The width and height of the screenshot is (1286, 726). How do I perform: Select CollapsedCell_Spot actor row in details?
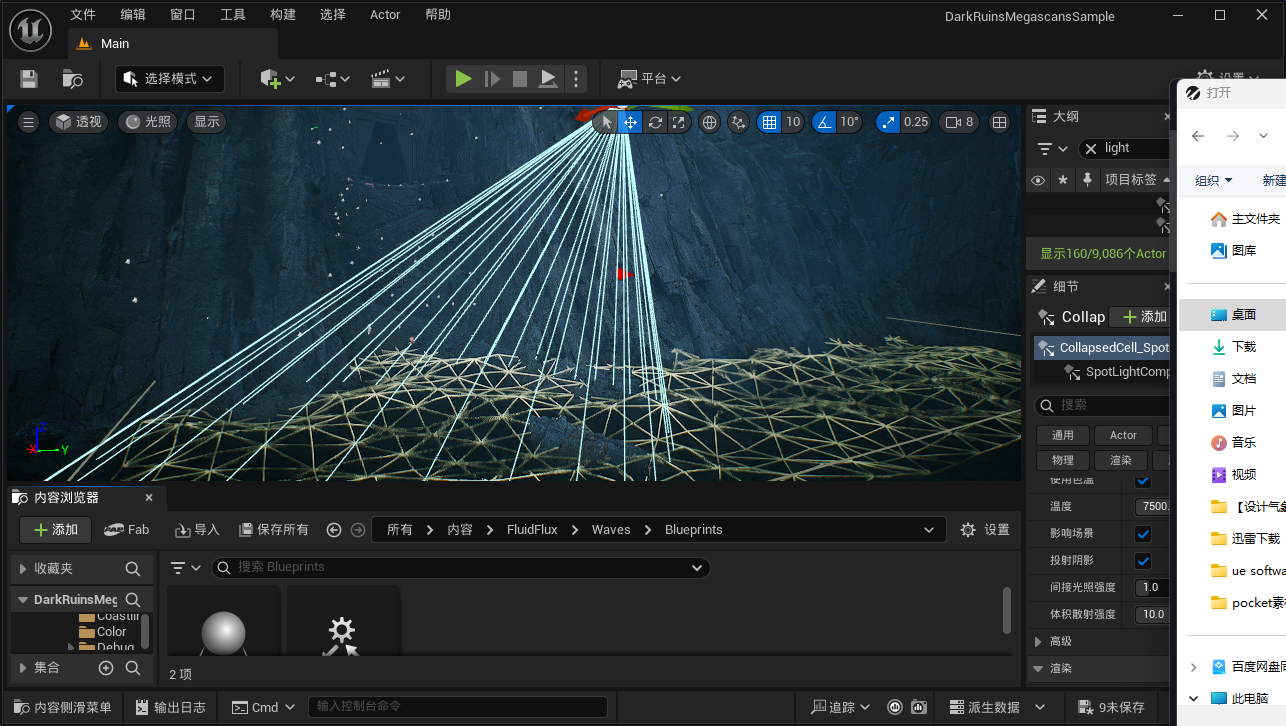(x=1102, y=348)
